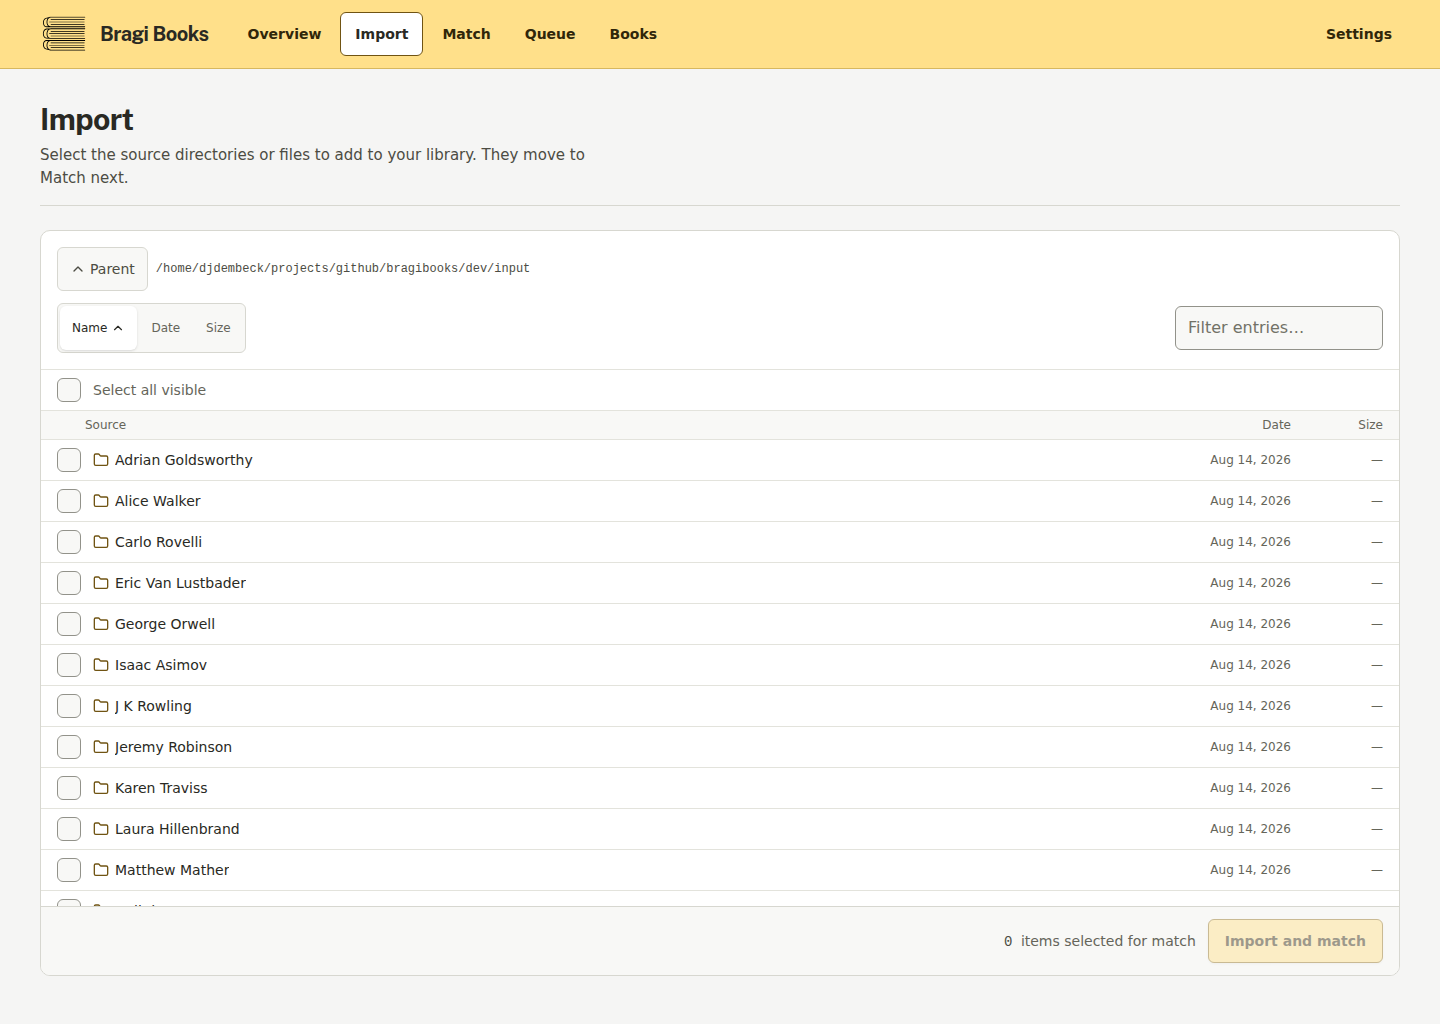Open the Overview tab
Viewport: 1440px width, 1024px height.
coord(284,34)
